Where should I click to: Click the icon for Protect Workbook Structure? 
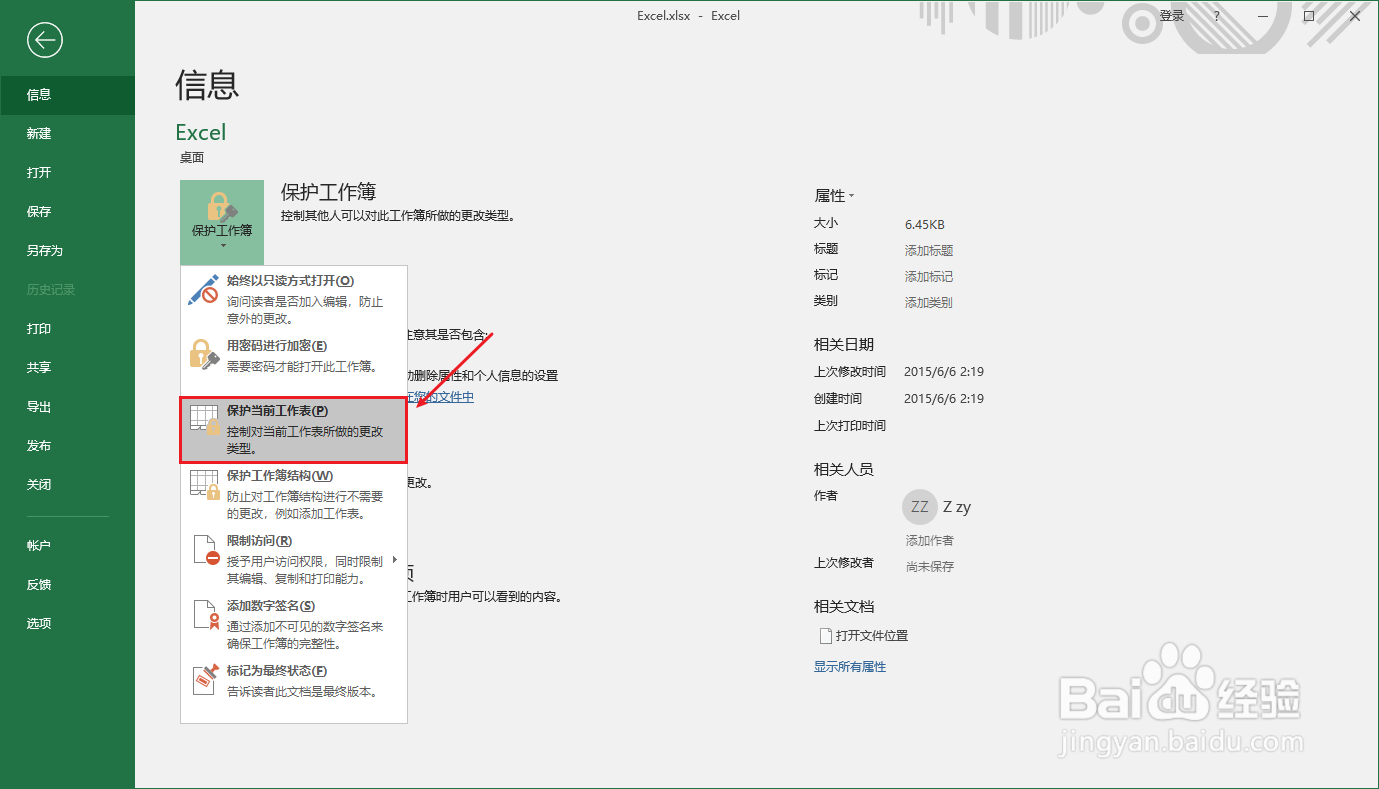(x=204, y=485)
